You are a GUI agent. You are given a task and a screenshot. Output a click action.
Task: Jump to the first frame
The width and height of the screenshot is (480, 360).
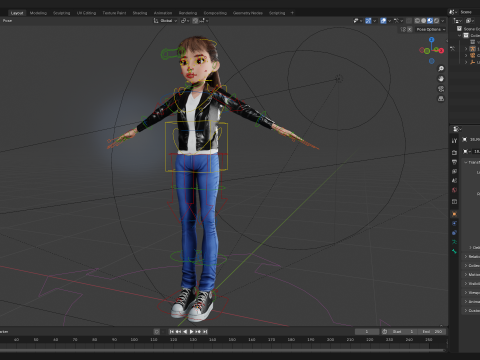(x=172, y=332)
